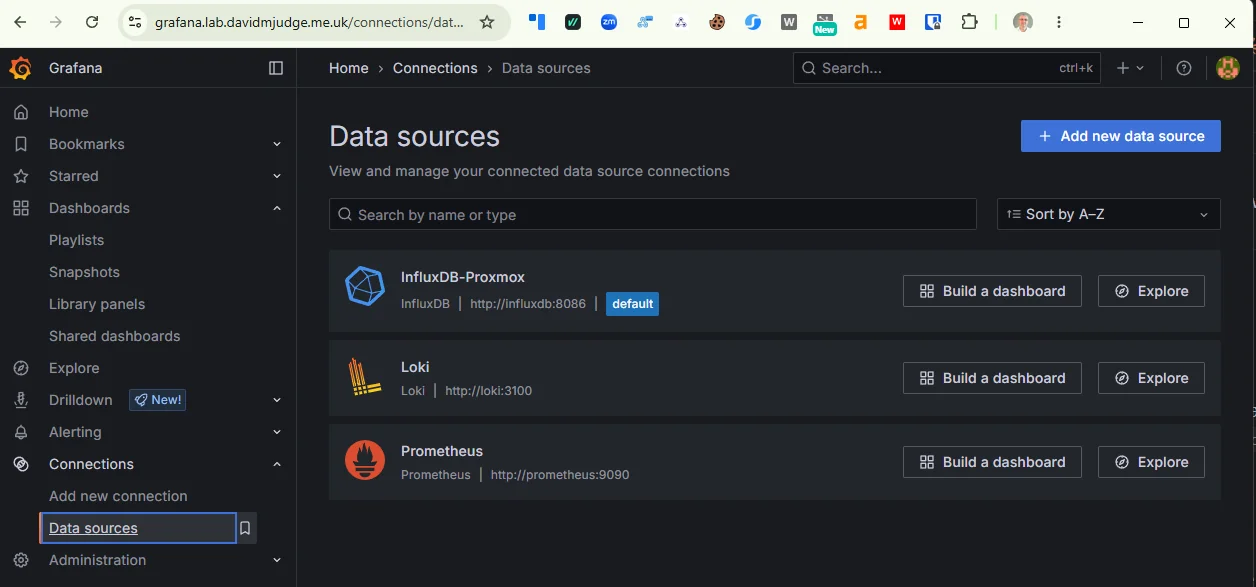Click the Explore compass icon in sidebar
Image resolution: width=1256 pixels, height=587 pixels.
[x=21, y=368]
